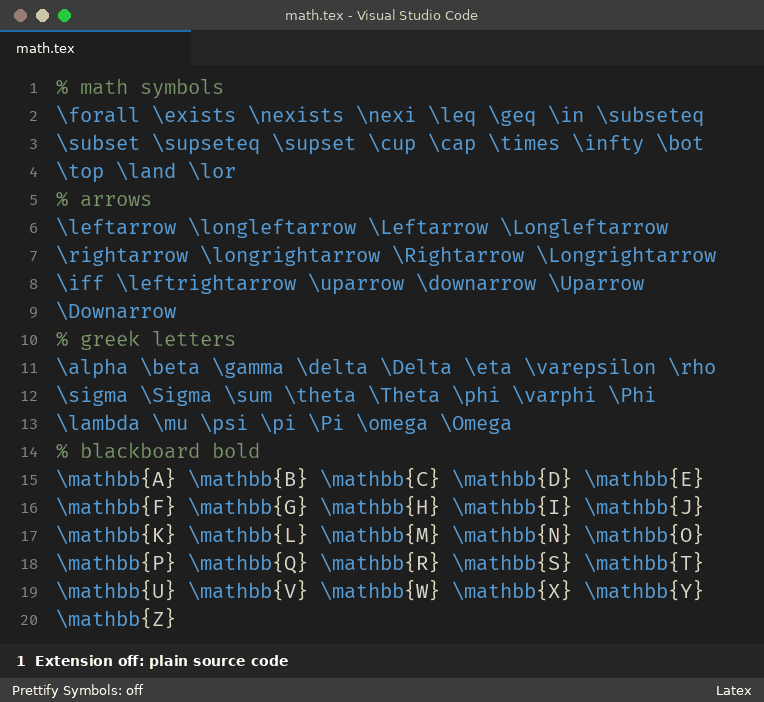Click the \mathbb{N} command
Viewport: 764px width, 702px height.
coord(512,536)
